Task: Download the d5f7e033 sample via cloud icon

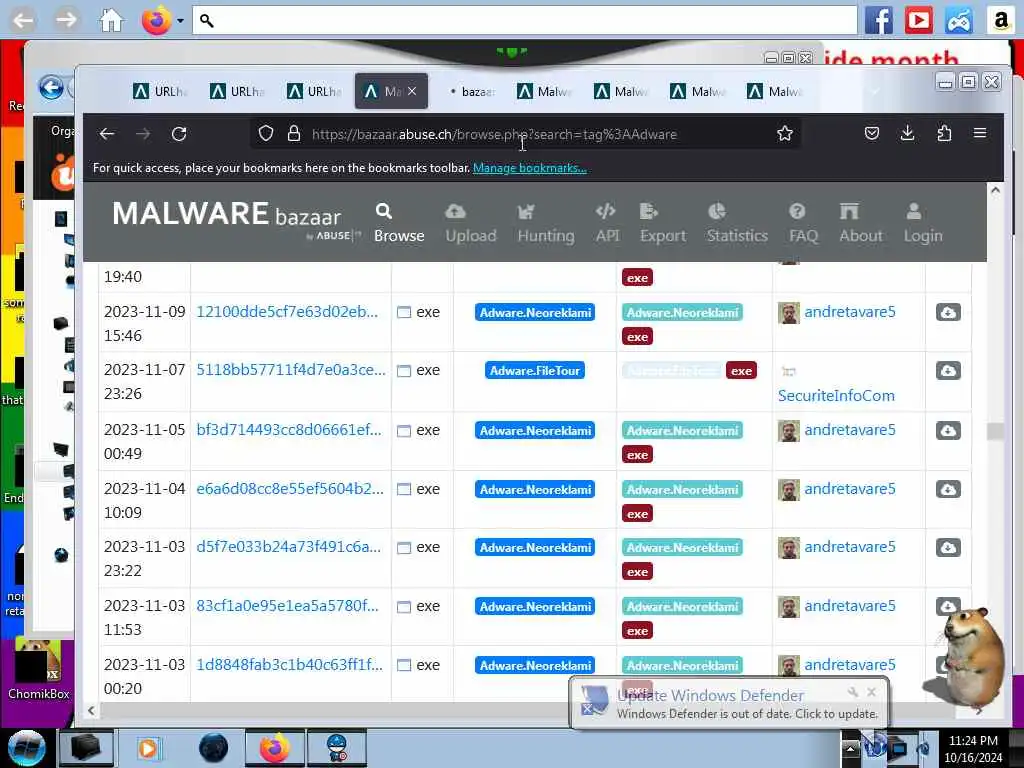Action: tap(948, 547)
